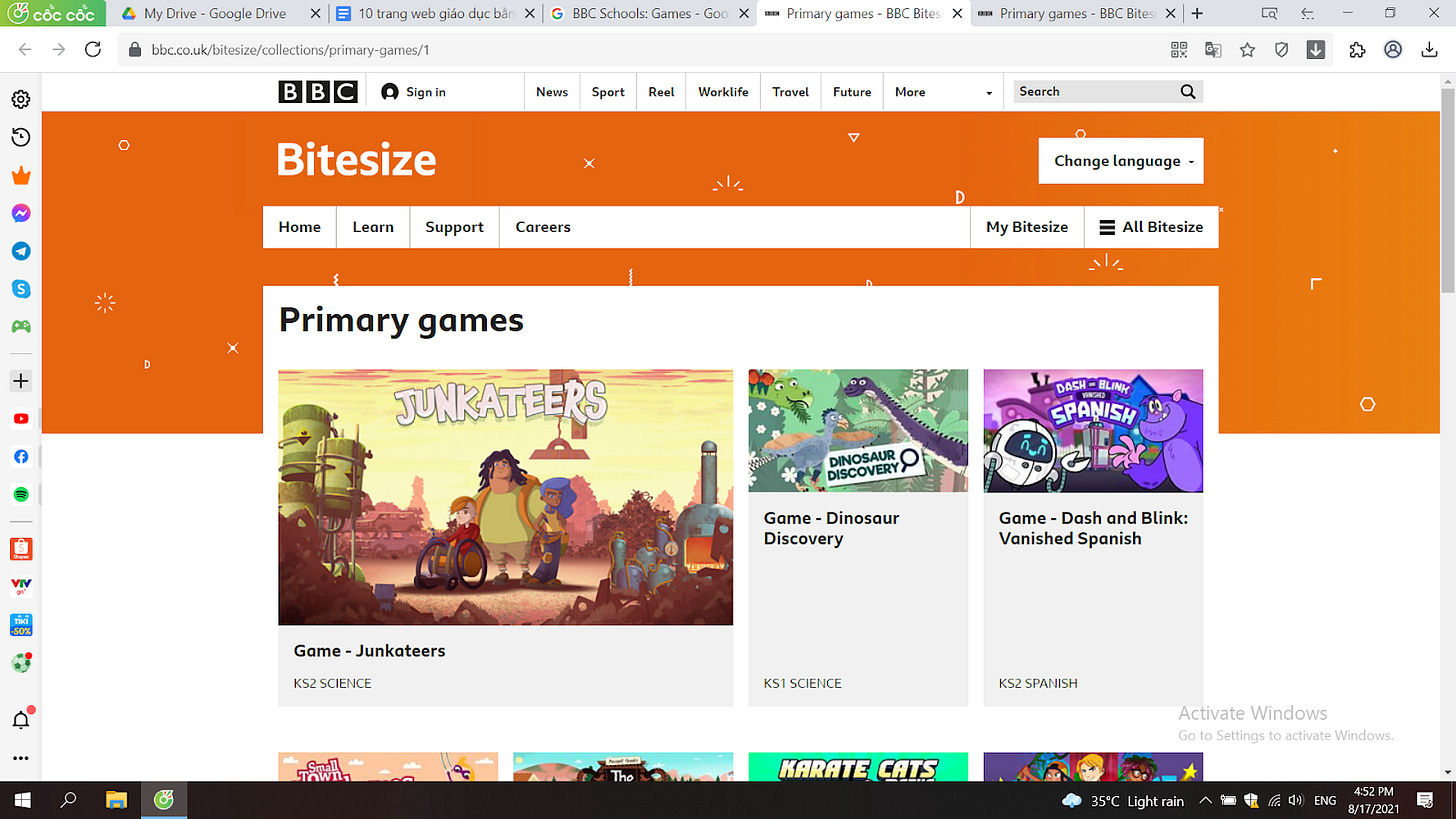
Task: Open Bitesize Home menu item
Action: 300,227
